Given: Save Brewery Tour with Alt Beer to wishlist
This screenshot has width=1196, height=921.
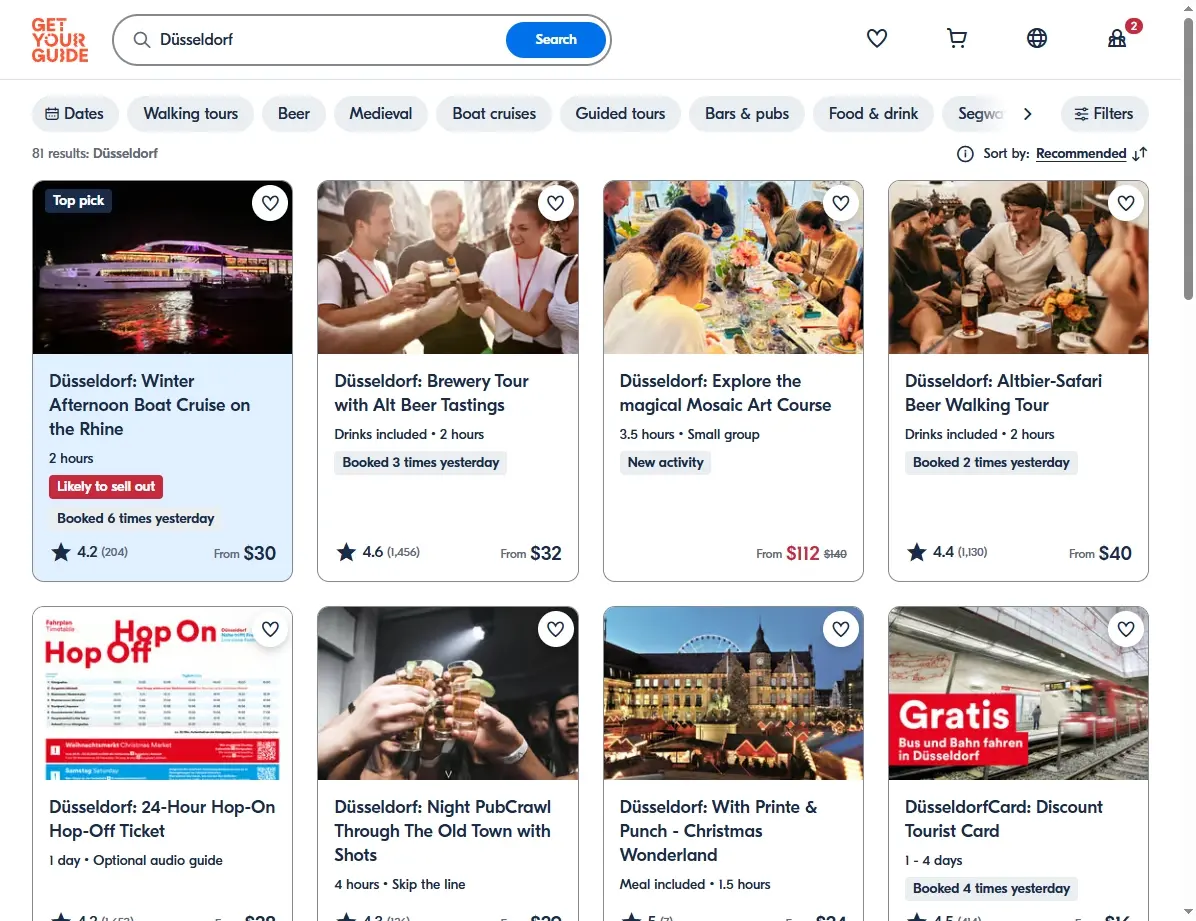Looking at the screenshot, I should pos(555,203).
